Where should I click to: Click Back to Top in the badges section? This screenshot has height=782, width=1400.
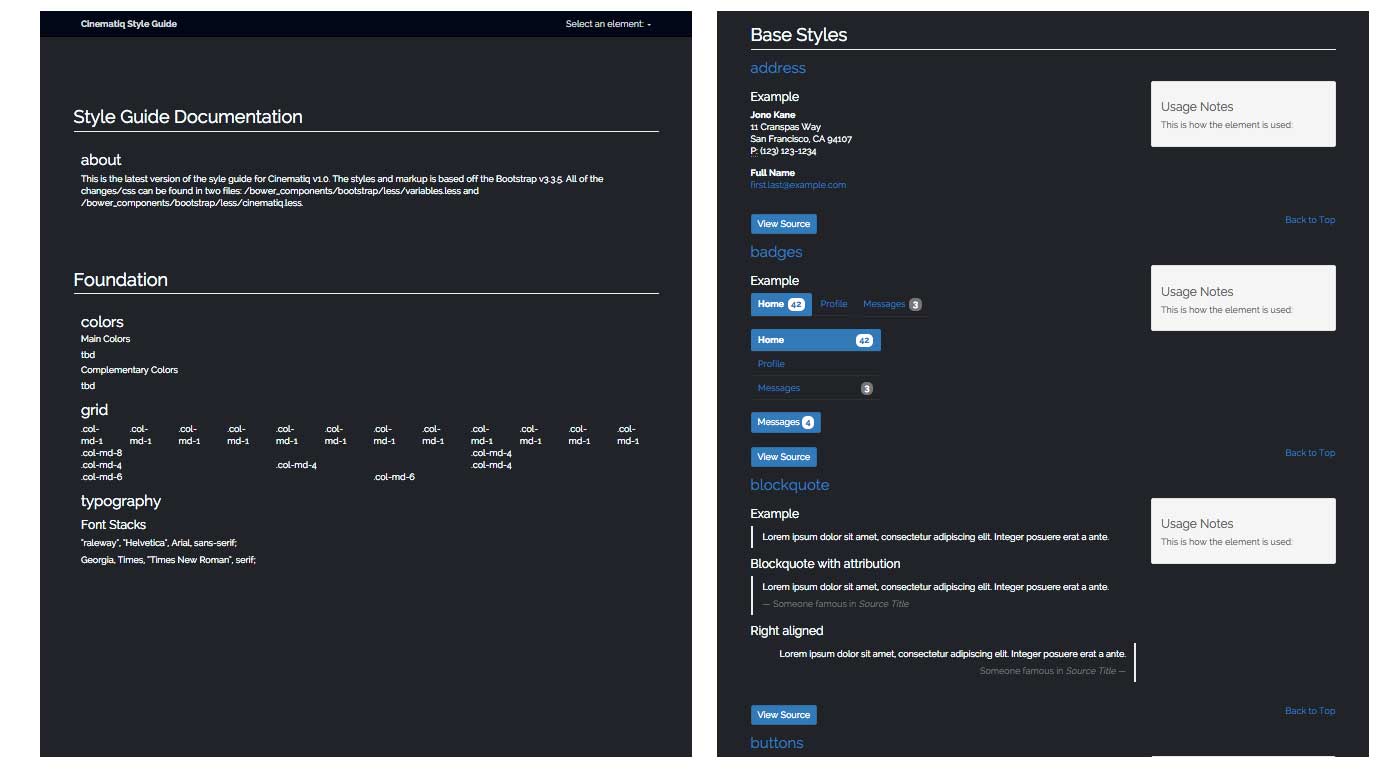[x=1309, y=453]
